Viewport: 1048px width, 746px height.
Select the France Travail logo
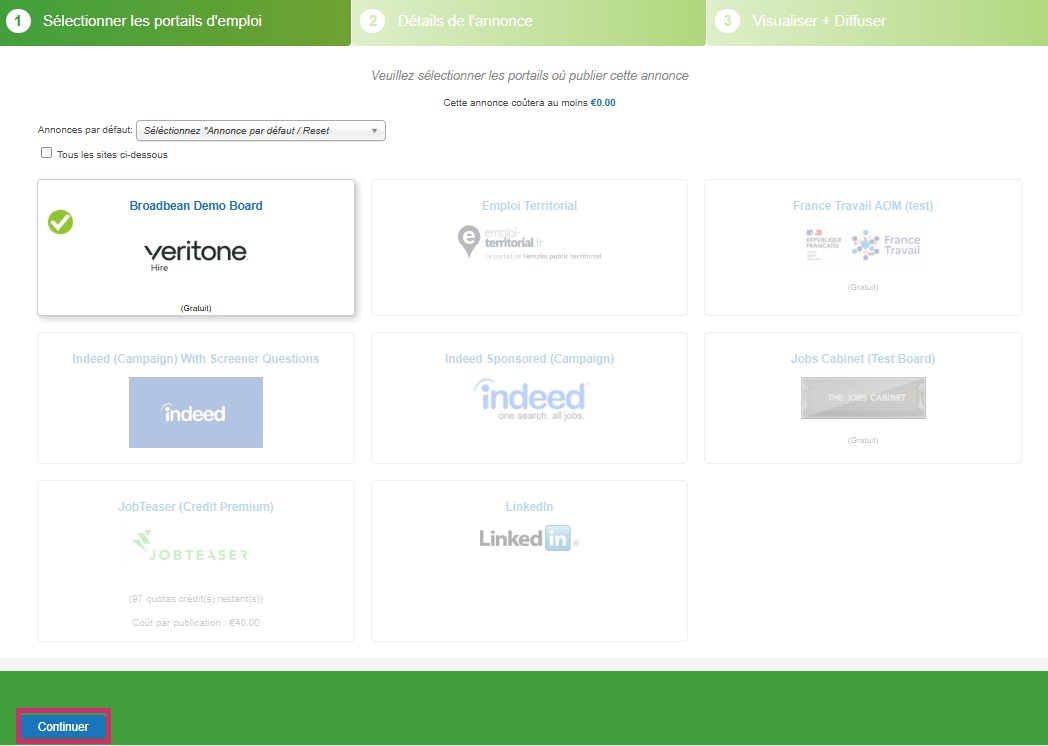(x=862, y=245)
